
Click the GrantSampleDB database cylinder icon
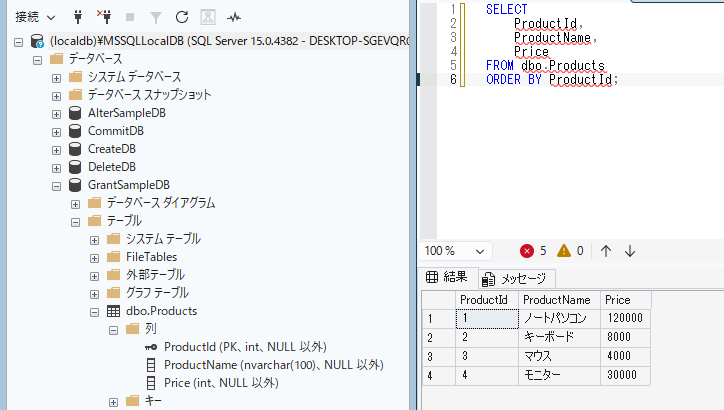pyautogui.click(x=75, y=185)
